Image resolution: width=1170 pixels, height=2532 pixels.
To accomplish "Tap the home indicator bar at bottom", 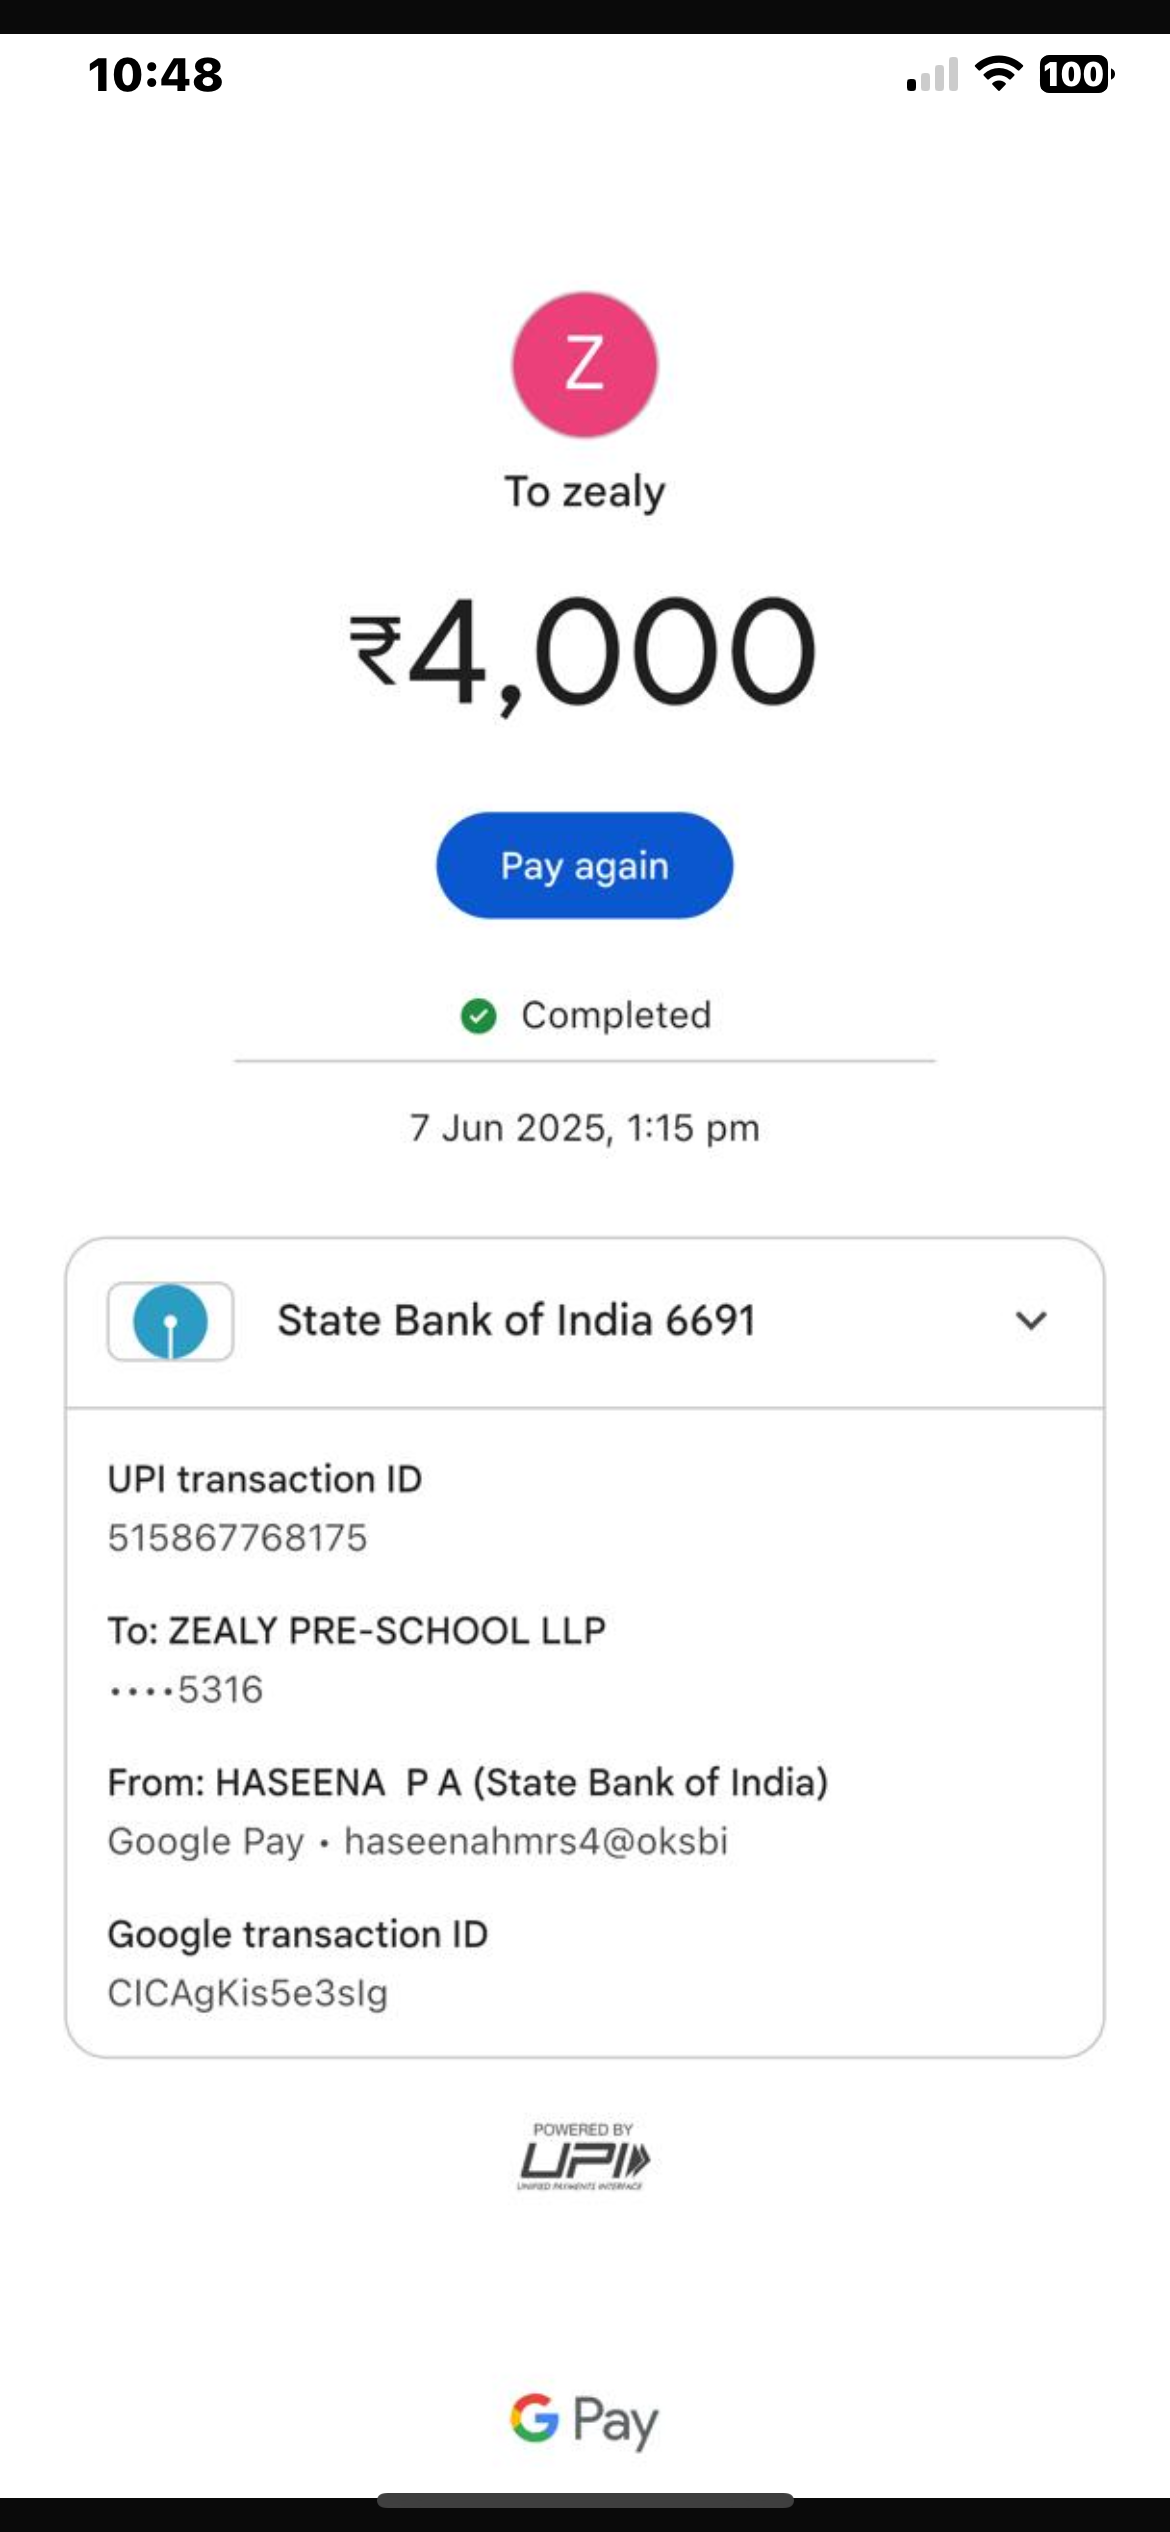I will [585, 2500].
